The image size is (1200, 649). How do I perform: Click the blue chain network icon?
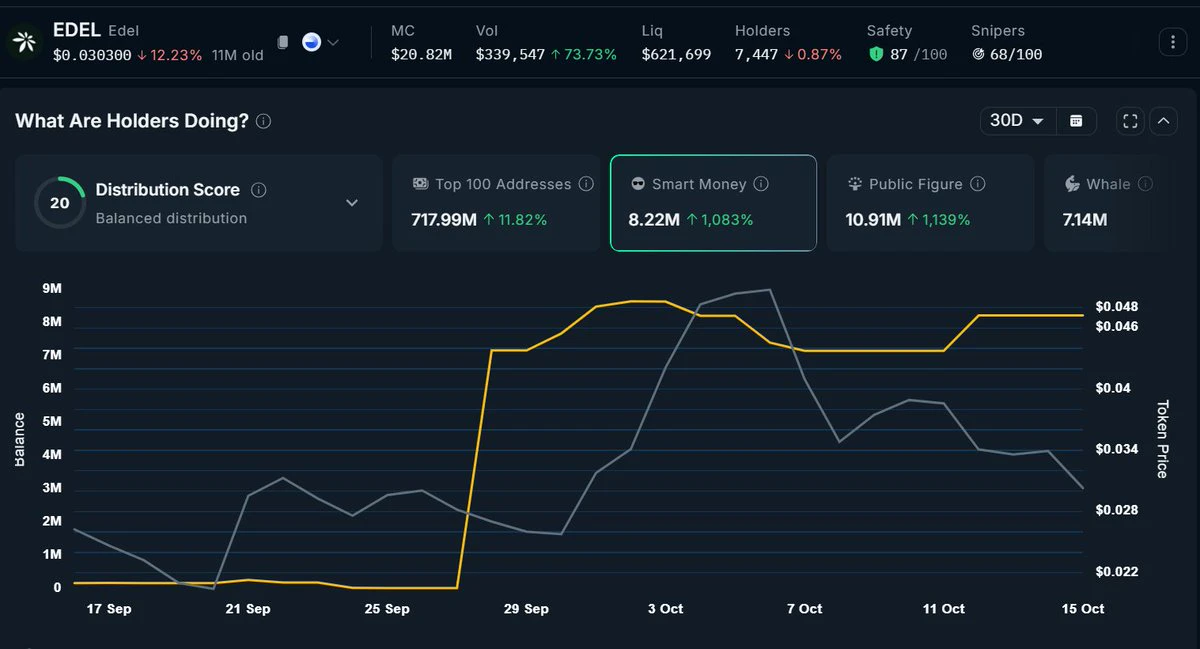[x=311, y=42]
